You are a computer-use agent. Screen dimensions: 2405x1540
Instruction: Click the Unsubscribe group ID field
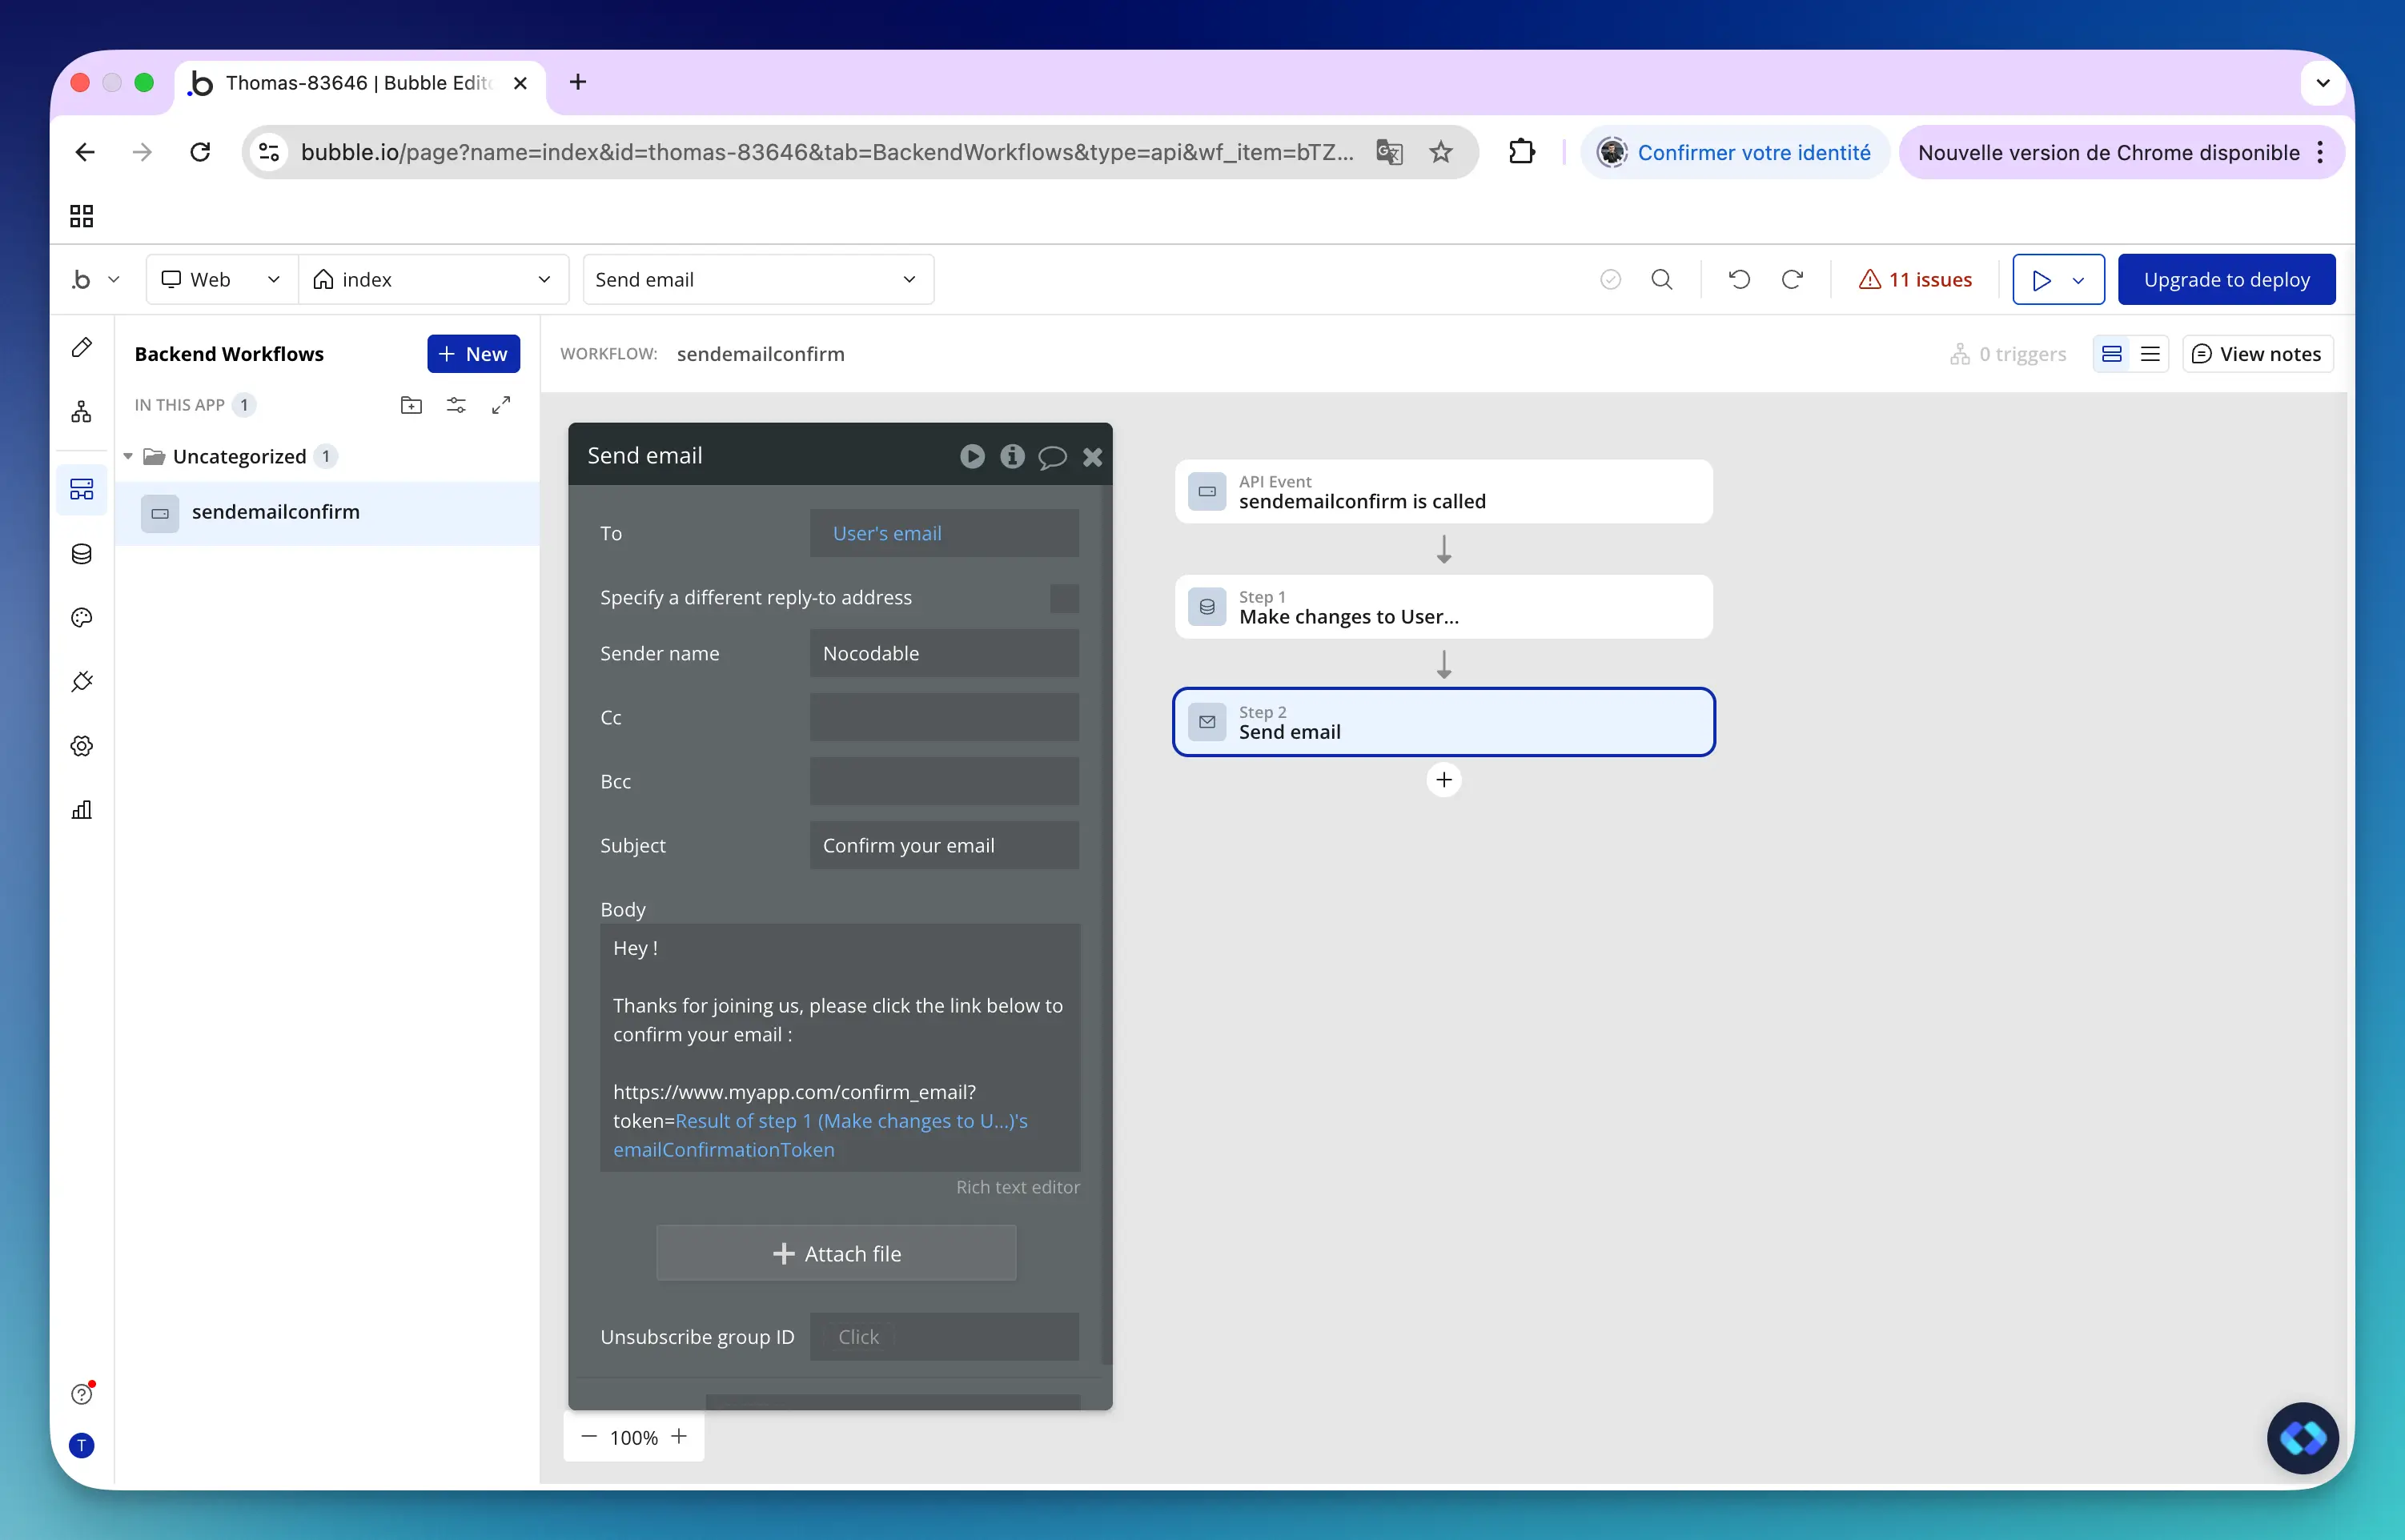click(x=944, y=1337)
